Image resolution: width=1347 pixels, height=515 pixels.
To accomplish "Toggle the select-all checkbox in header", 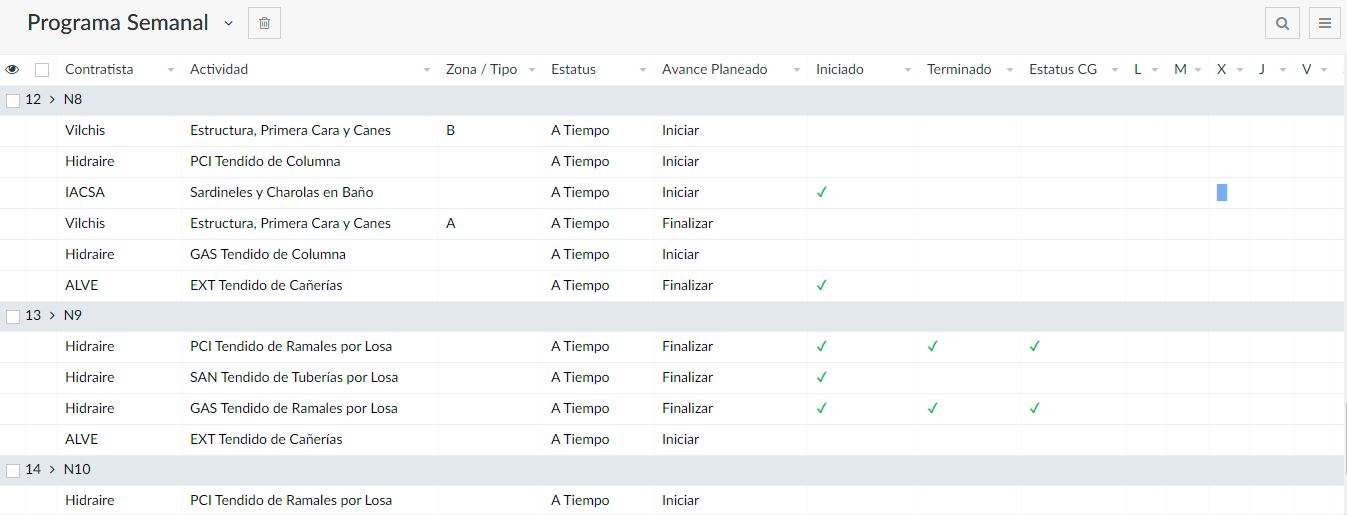I will [x=42, y=70].
